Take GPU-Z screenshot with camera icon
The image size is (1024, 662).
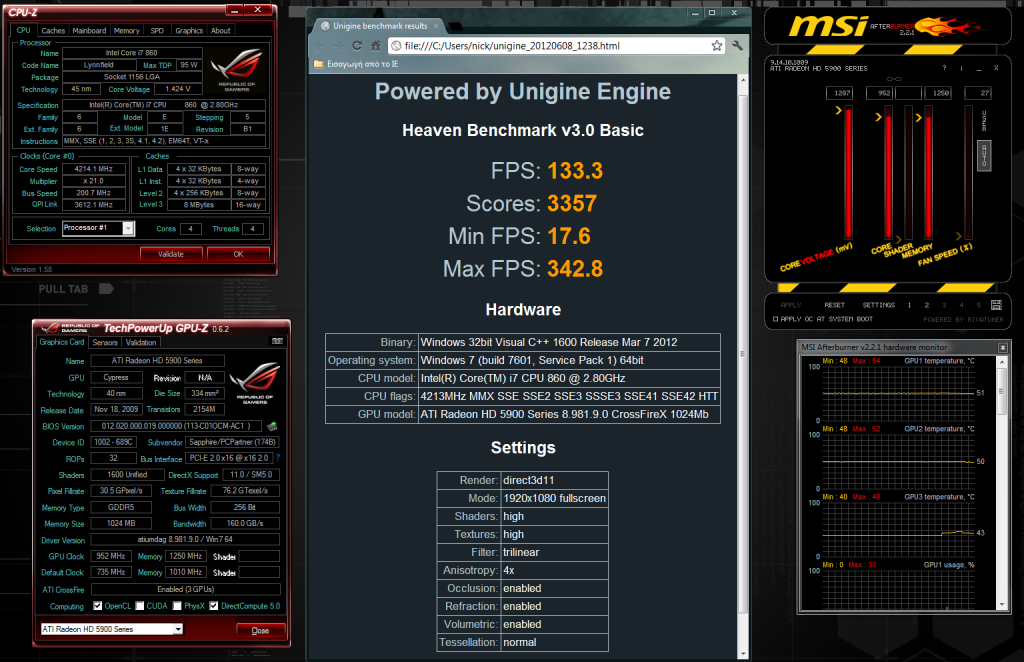point(278,341)
